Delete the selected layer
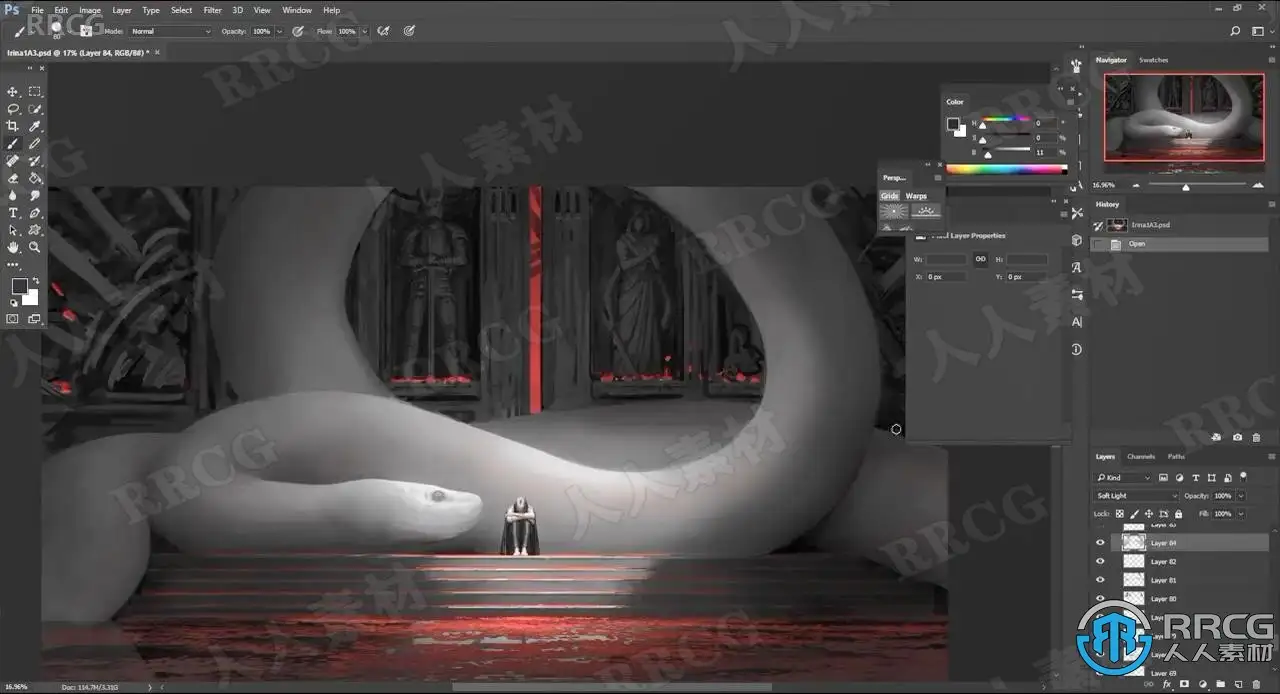1280x694 pixels. point(1257,686)
